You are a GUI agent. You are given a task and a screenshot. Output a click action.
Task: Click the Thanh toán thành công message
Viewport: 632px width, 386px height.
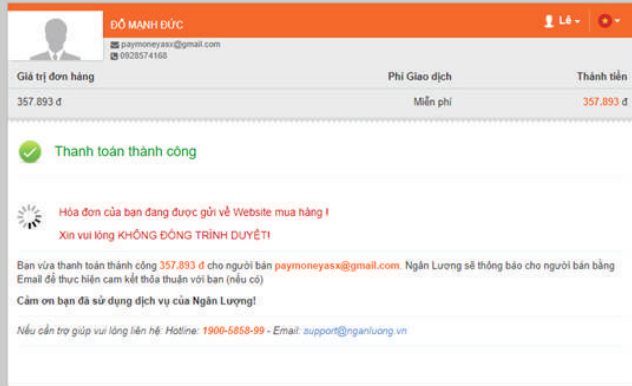[126, 151]
